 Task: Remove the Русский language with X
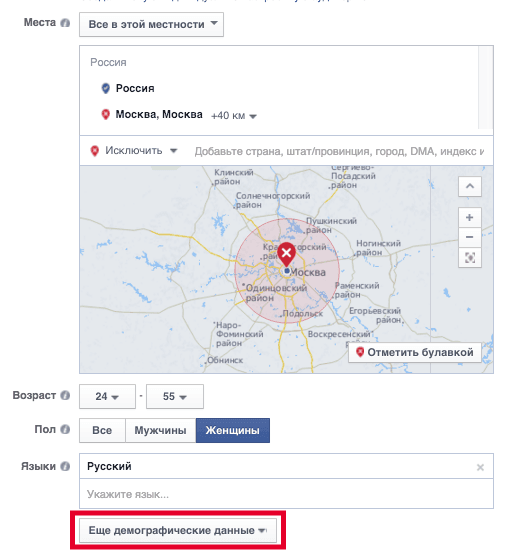tap(480, 467)
